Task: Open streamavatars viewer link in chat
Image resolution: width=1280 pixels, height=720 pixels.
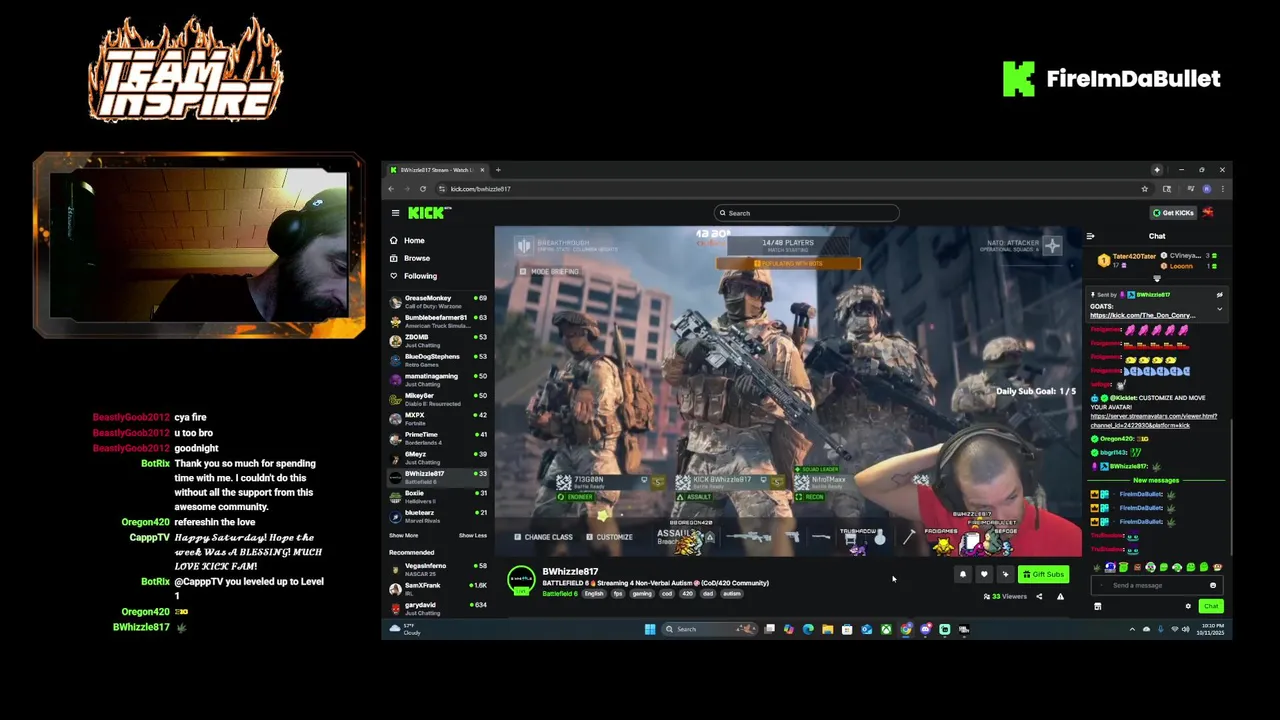Action: 1153,421
